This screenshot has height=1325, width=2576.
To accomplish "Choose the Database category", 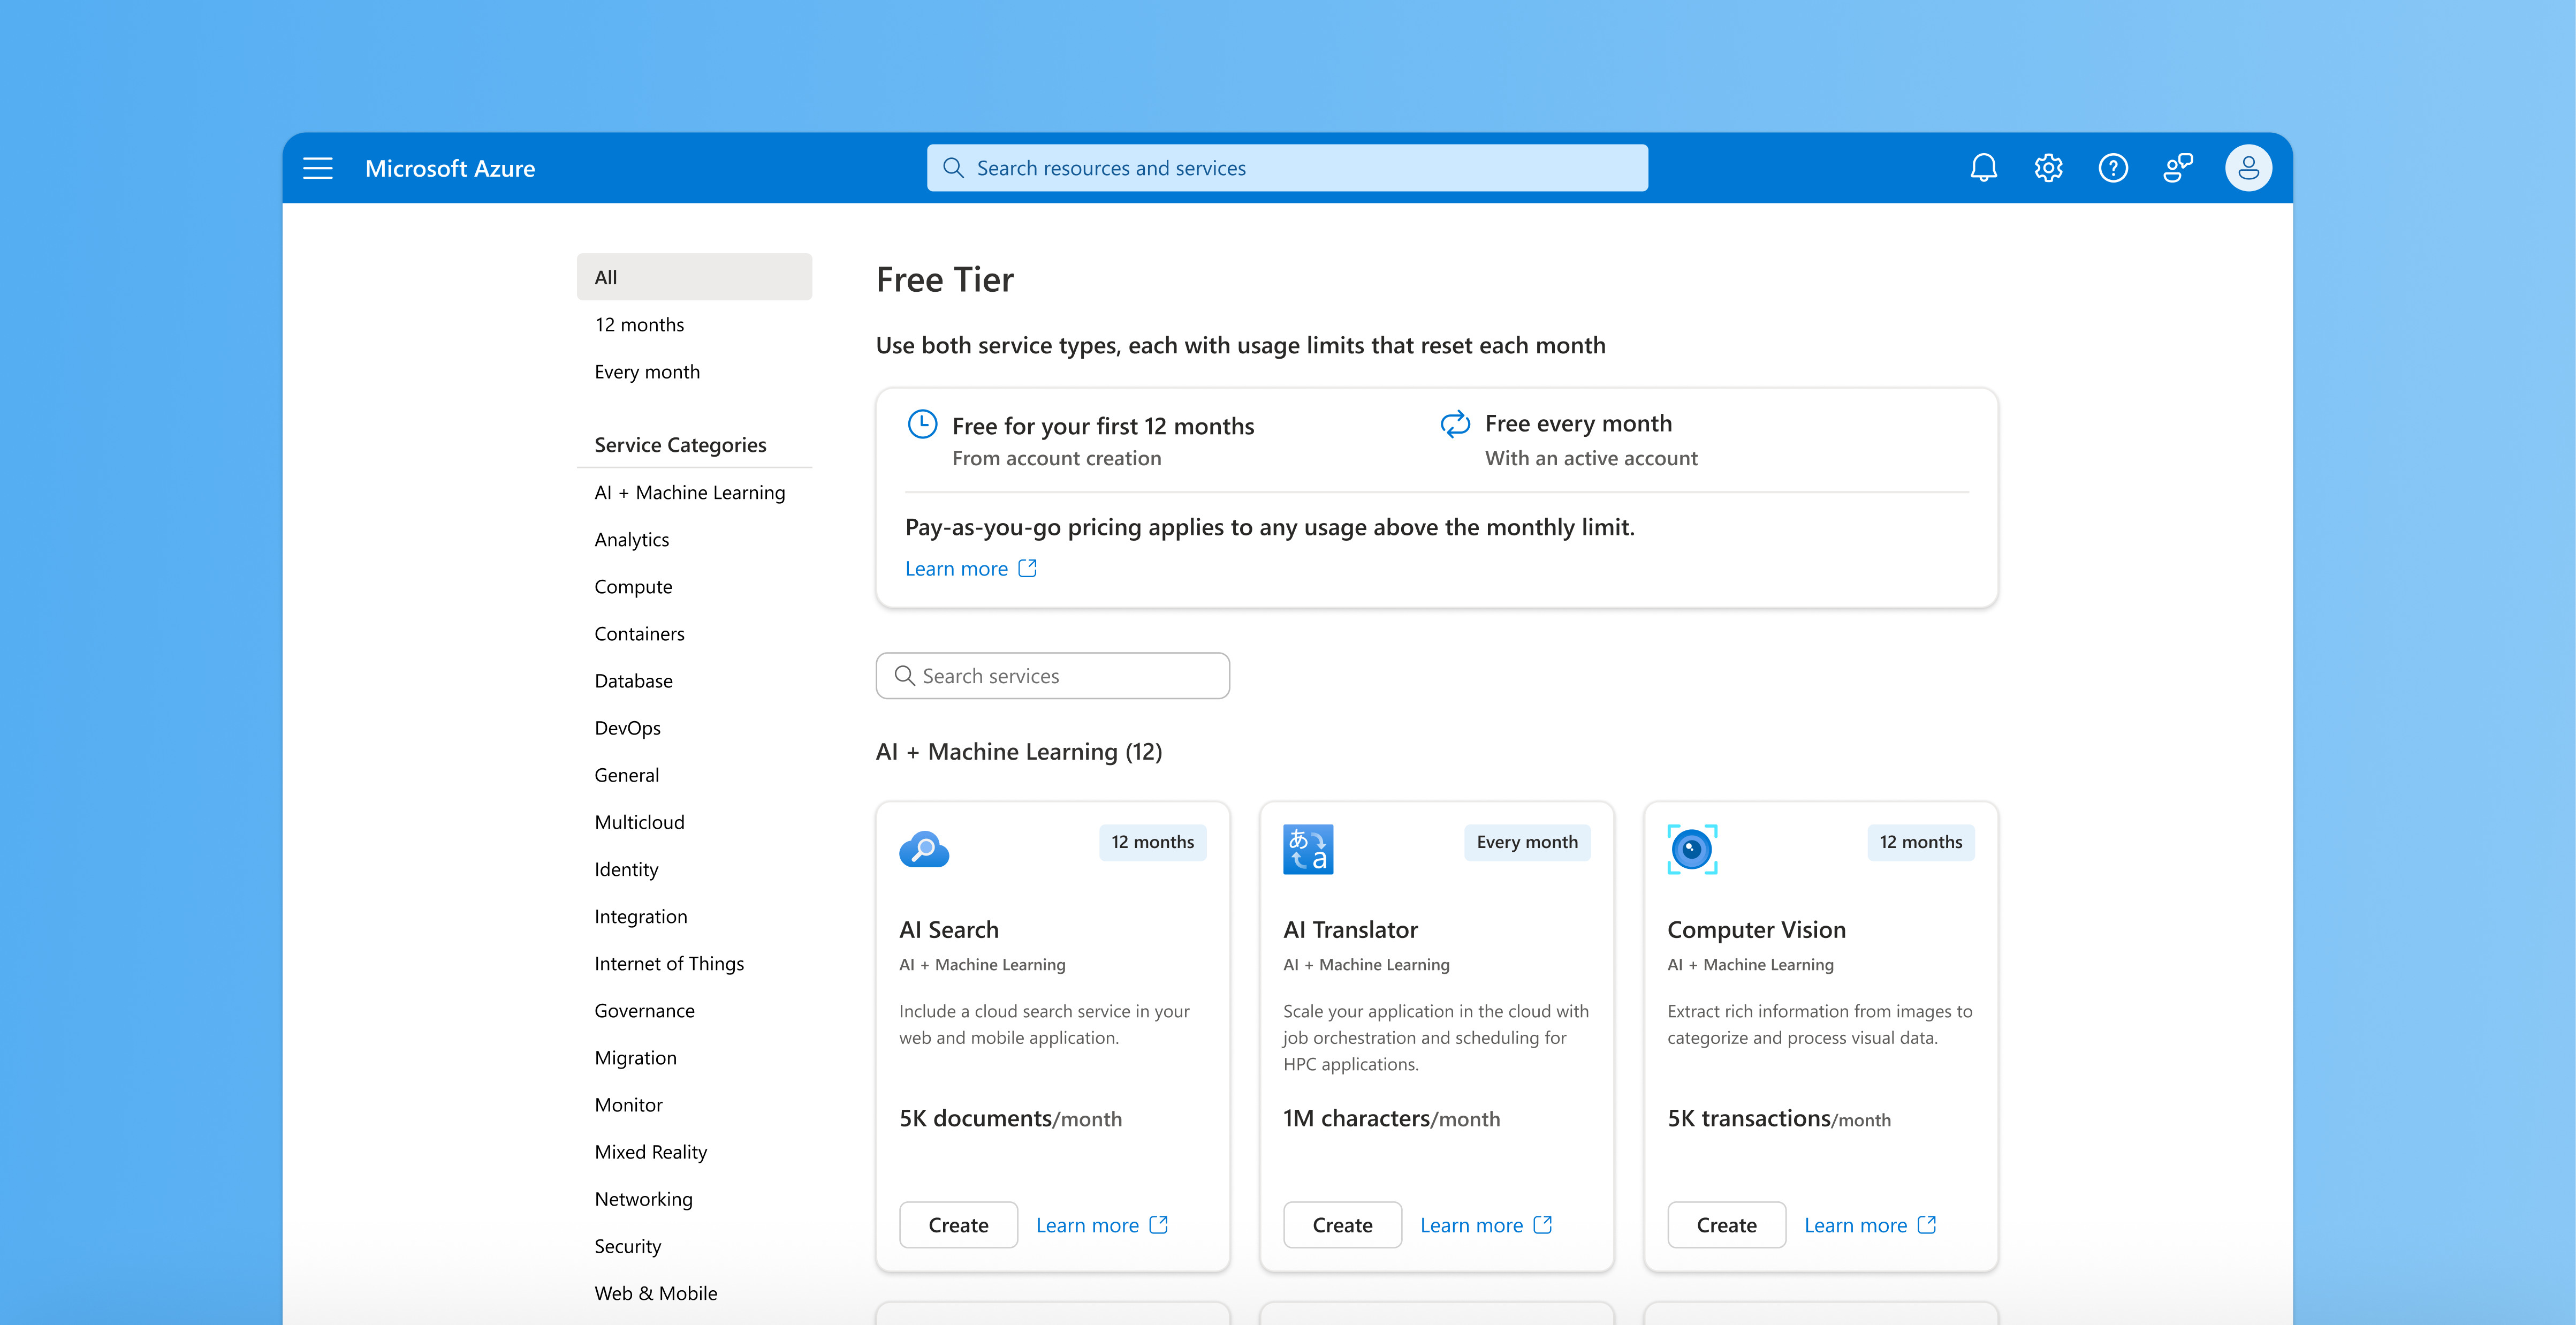I will click(x=694, y=680).
